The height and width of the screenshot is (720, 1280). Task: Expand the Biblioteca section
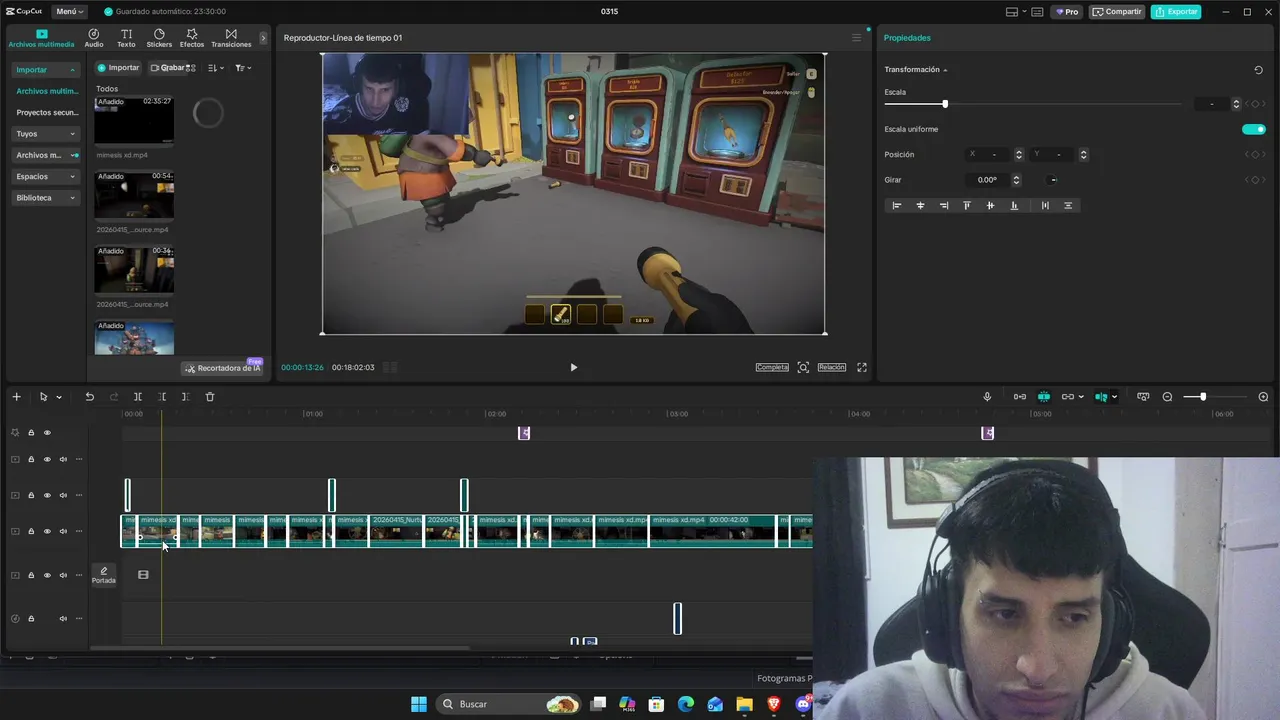[46, 198]
